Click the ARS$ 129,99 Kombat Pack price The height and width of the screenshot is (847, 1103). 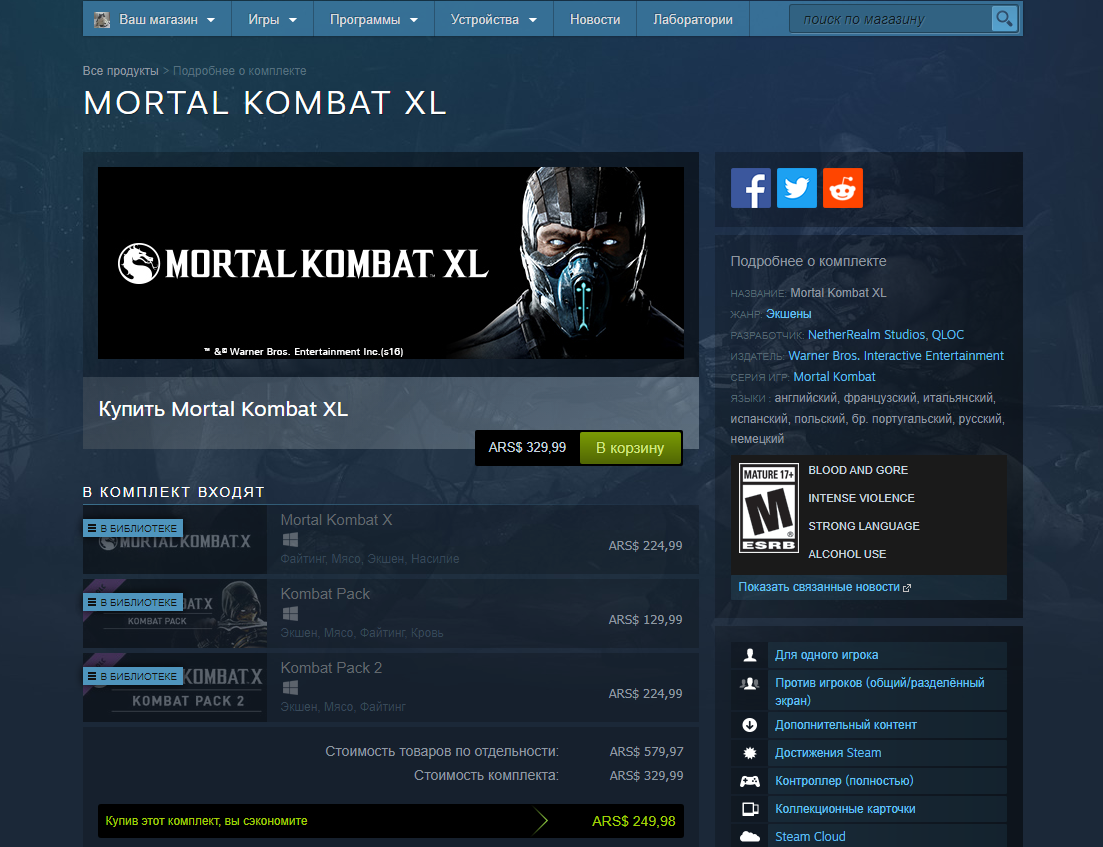click(645, 620)
